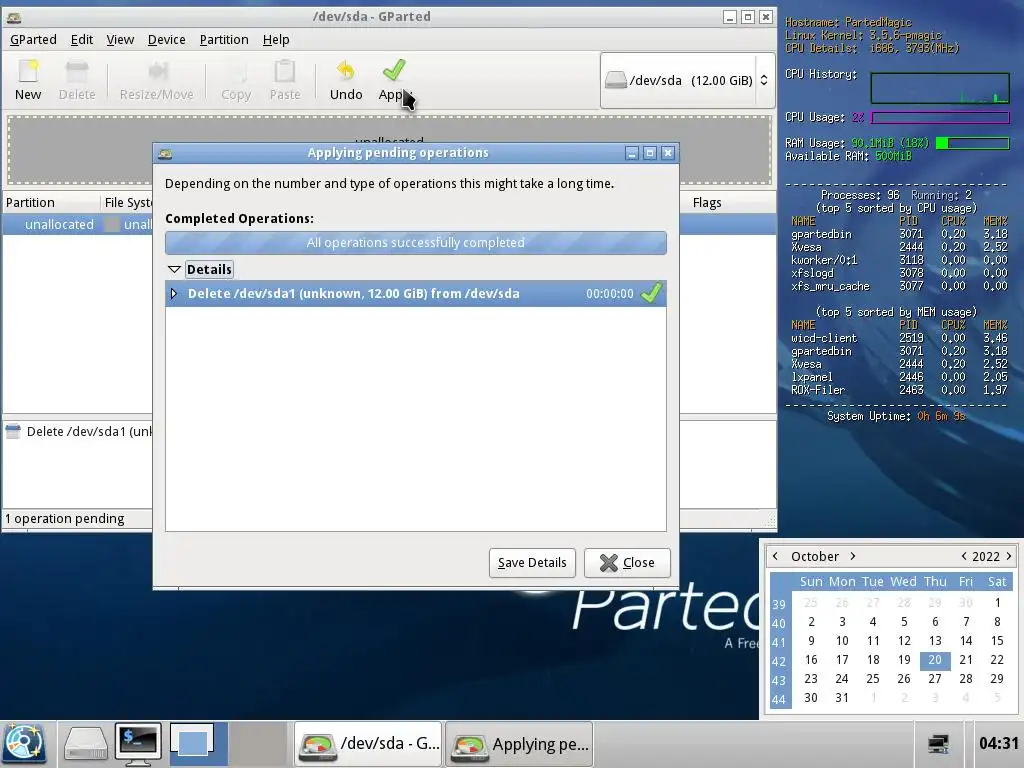Open the GParted menu
Screen dimensions: 1024x768
33,40
